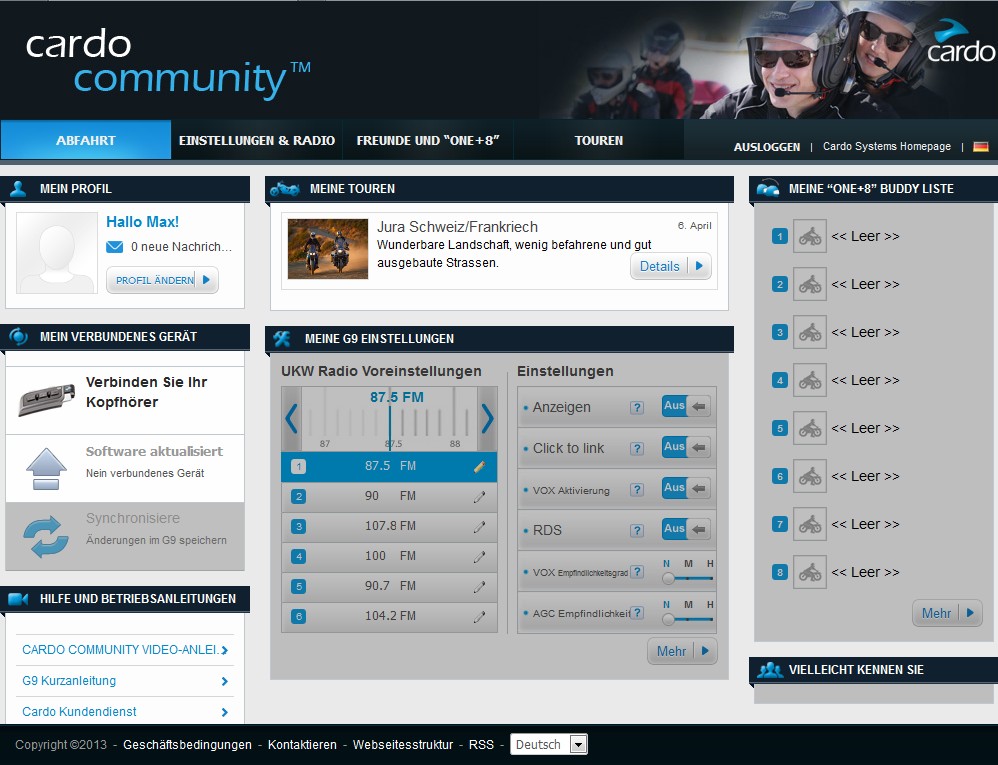Open Kontaktieren footer link
Viewport: 998px width, 765px height.
[x=302, y=745]
